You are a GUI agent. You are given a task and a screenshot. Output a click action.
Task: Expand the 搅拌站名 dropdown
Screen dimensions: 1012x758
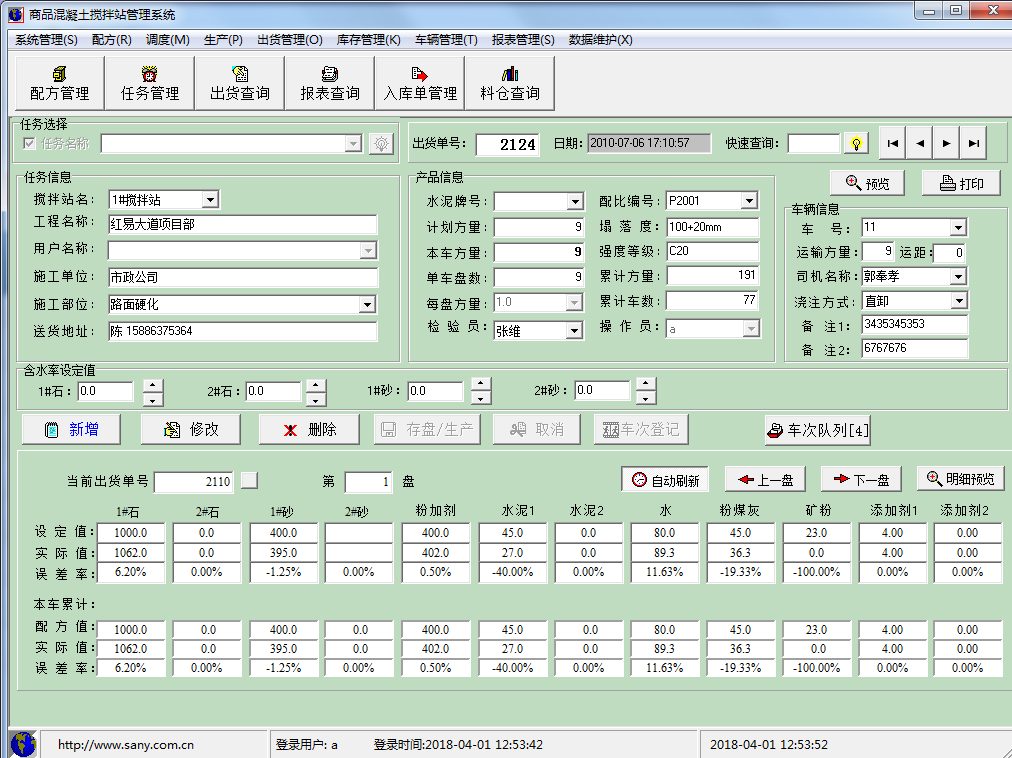(x=210, y=200)
